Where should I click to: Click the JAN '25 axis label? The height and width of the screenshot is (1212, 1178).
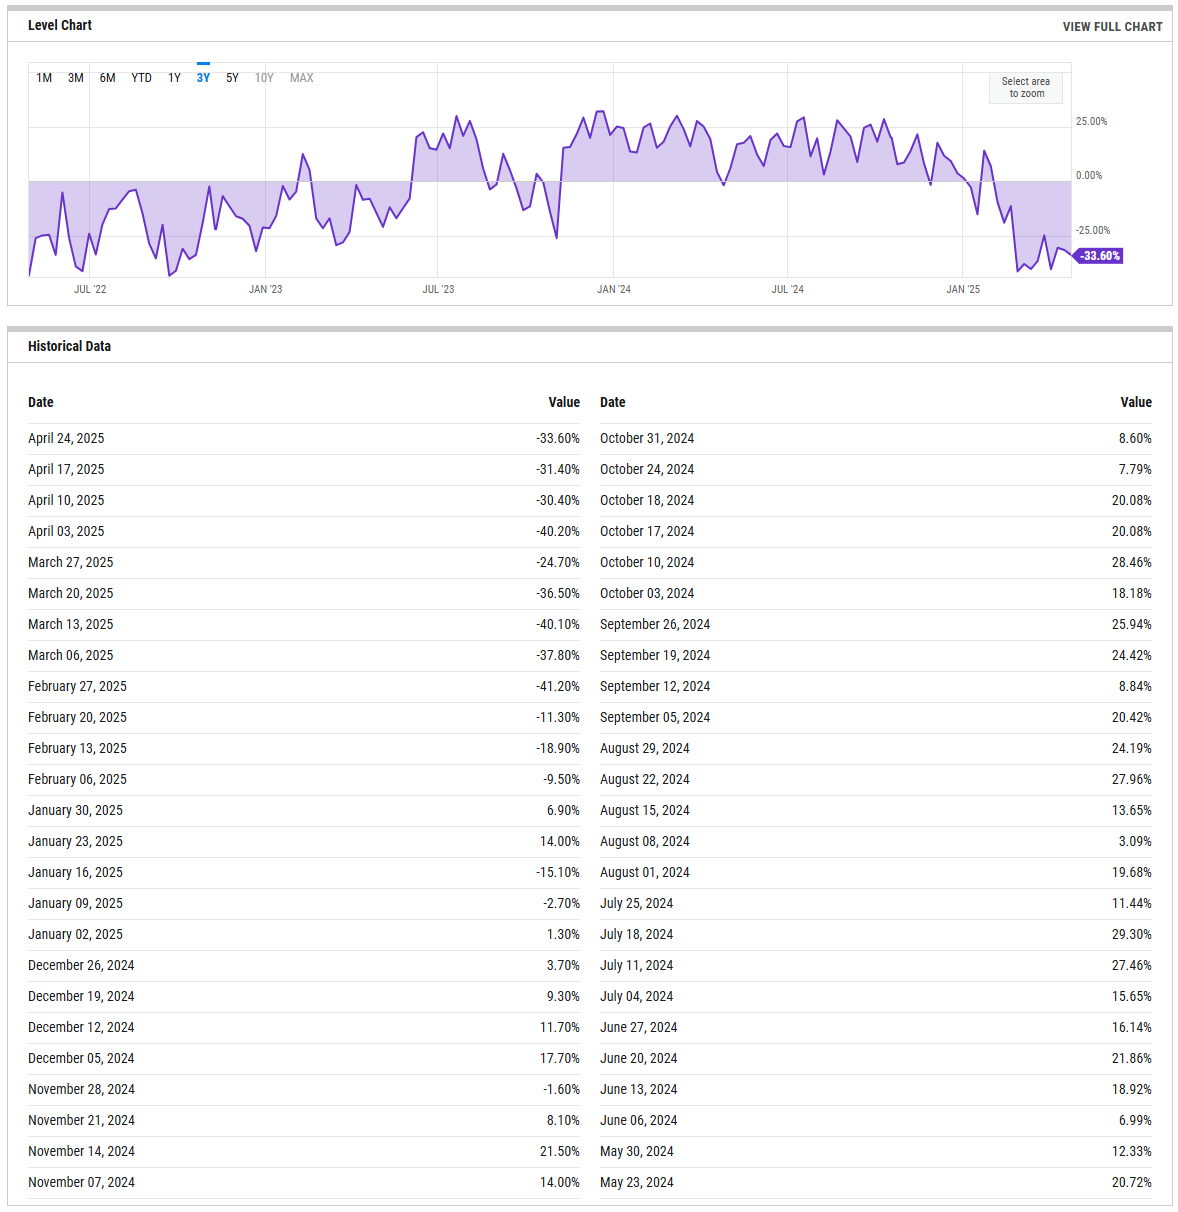pos(963,289)
